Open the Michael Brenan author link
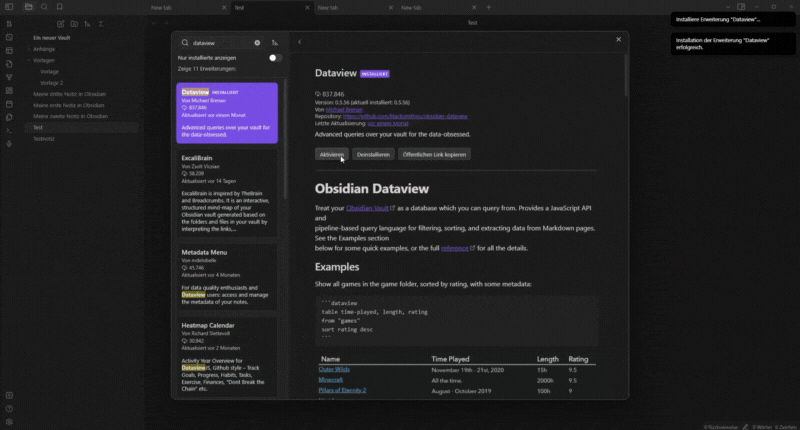This screenshot has height=430, width=800. [344, 110]
